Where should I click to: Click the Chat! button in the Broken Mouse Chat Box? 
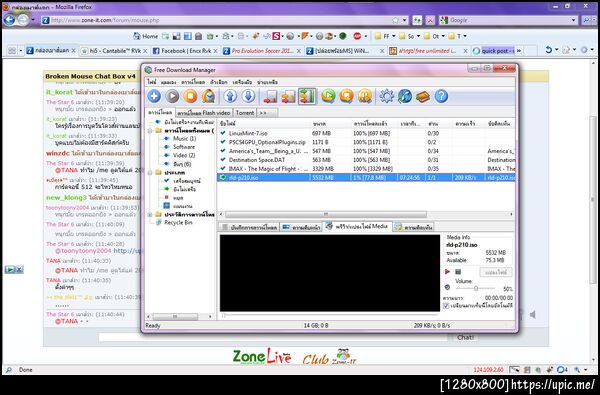(465, 337)
